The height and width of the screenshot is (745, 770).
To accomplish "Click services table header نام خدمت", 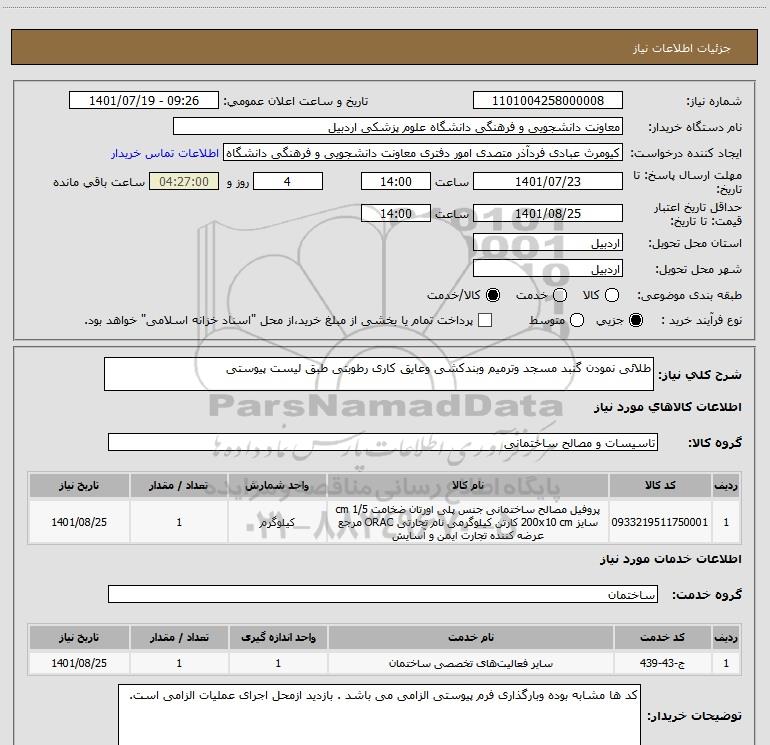I will click(470, 637).
